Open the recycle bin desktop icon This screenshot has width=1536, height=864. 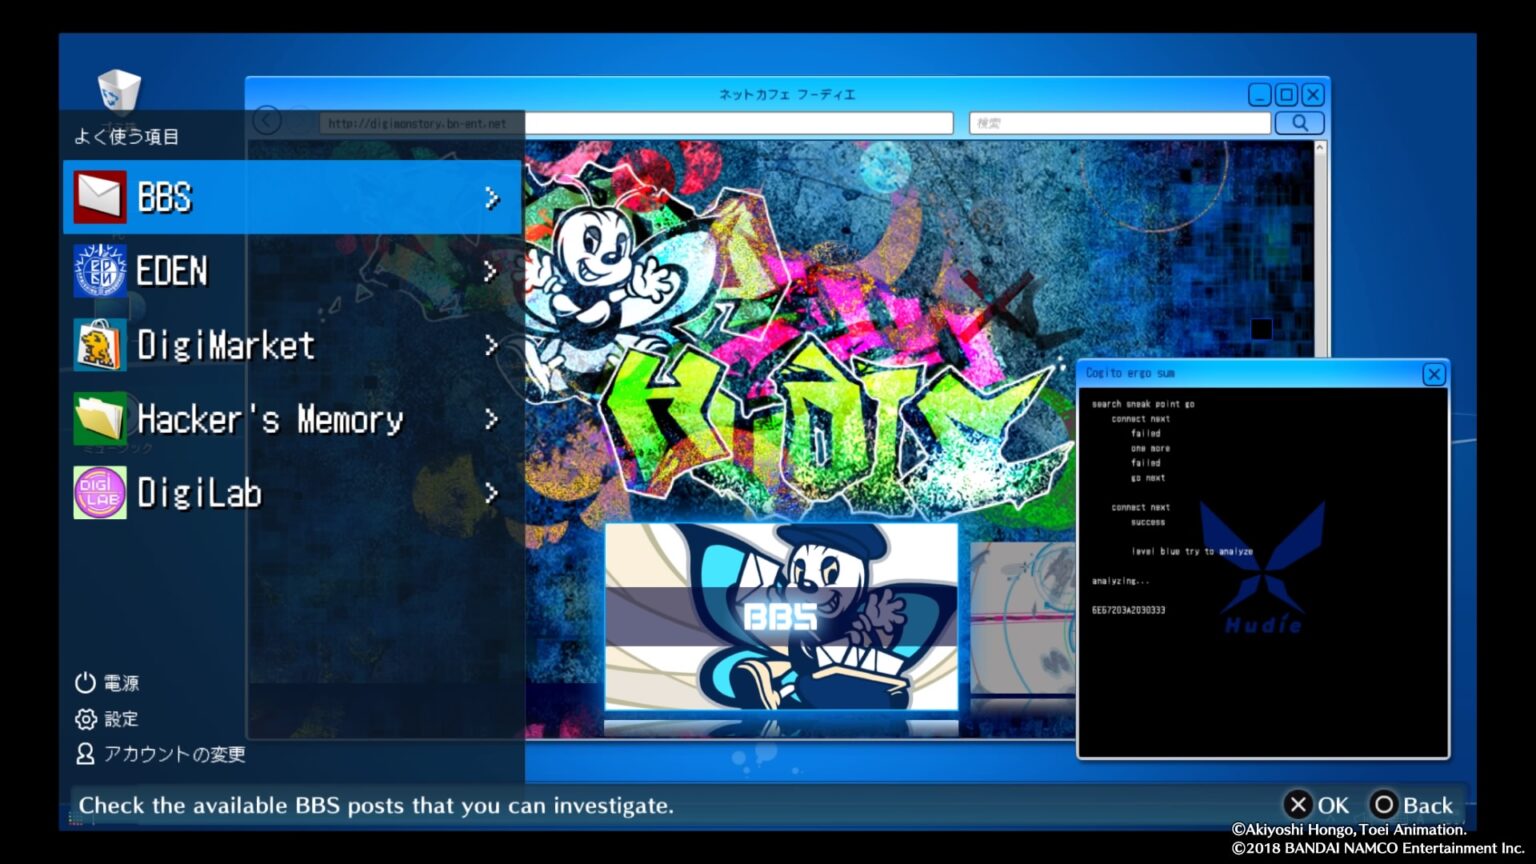click(119, 91)
